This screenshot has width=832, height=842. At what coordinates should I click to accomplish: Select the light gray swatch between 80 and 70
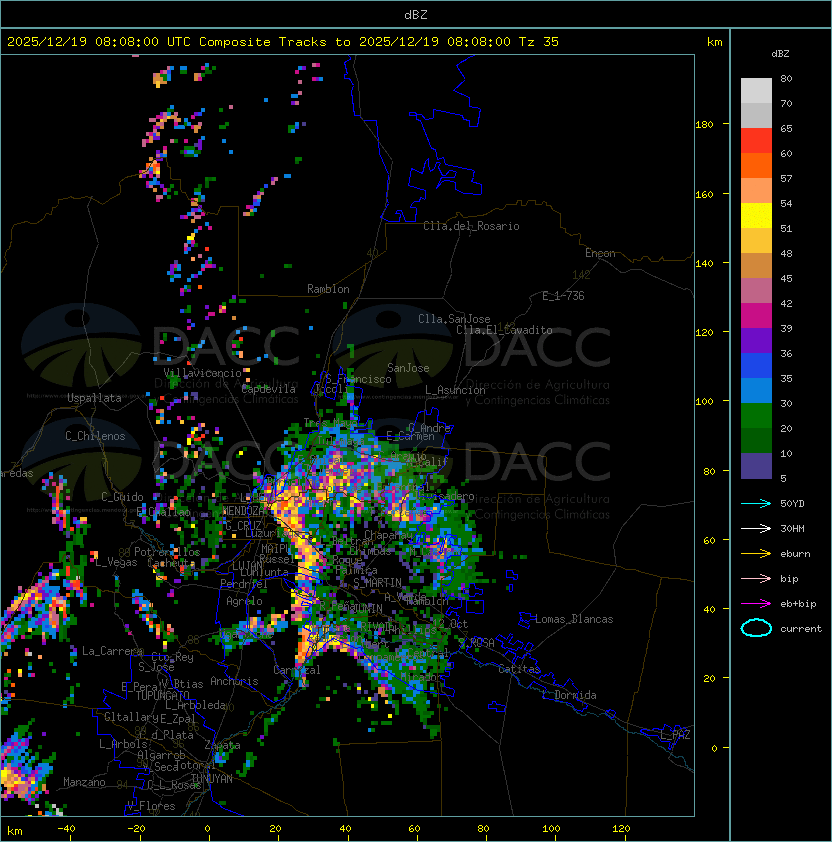(756, 91)
